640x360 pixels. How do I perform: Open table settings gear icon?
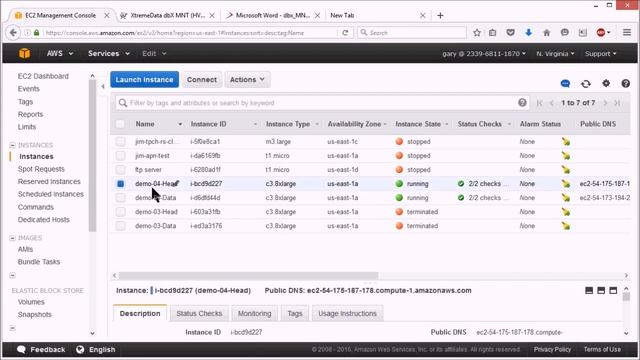pyautogui.click(x=606, y=83)
